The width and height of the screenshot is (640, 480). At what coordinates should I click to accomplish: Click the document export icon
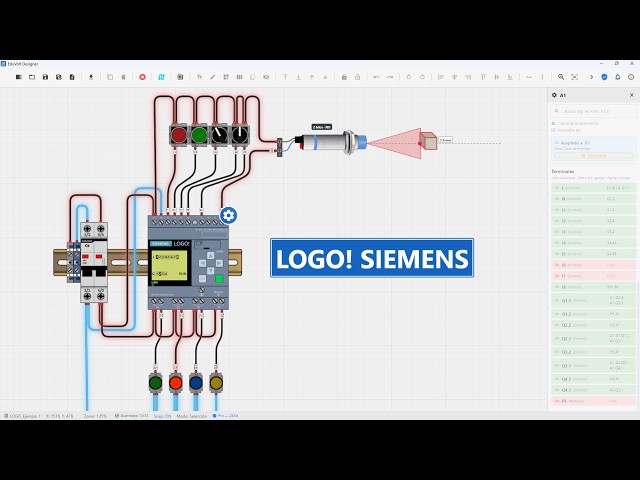pos(72,77)
